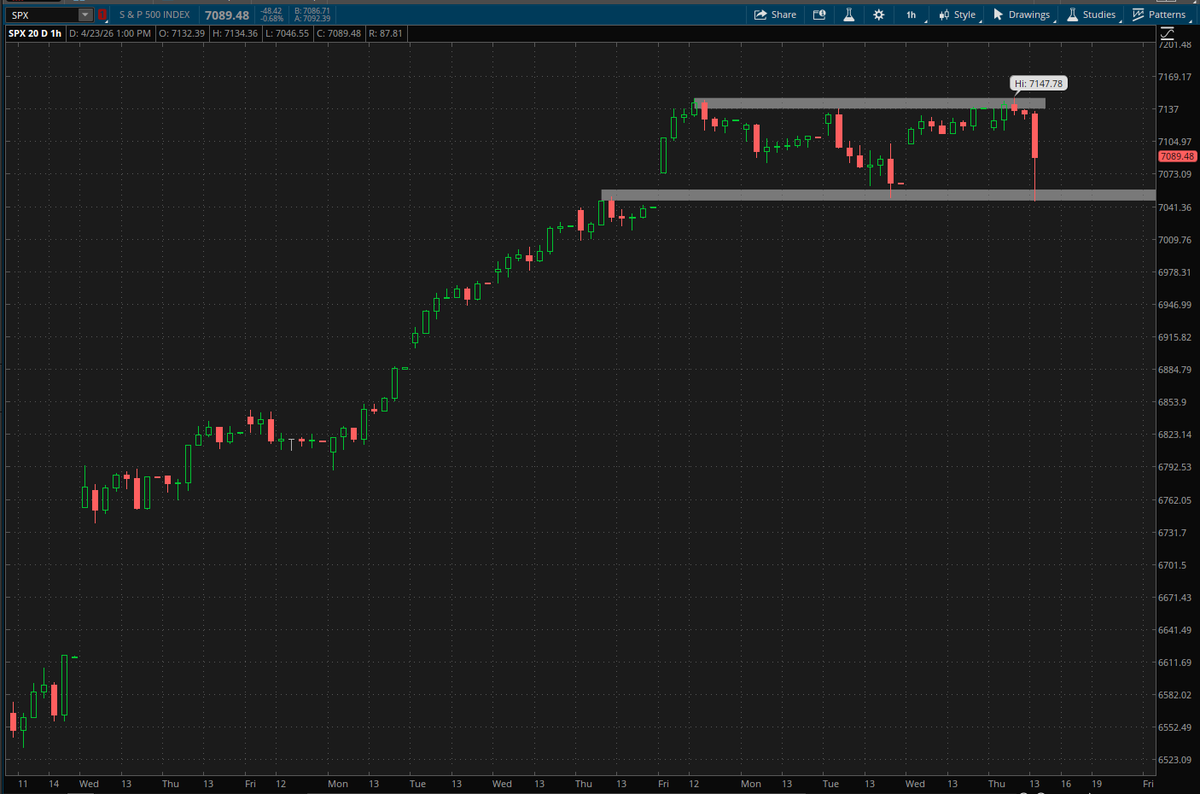Open the Style dropdown menu
1200x794 pixels.
(957, 15)
